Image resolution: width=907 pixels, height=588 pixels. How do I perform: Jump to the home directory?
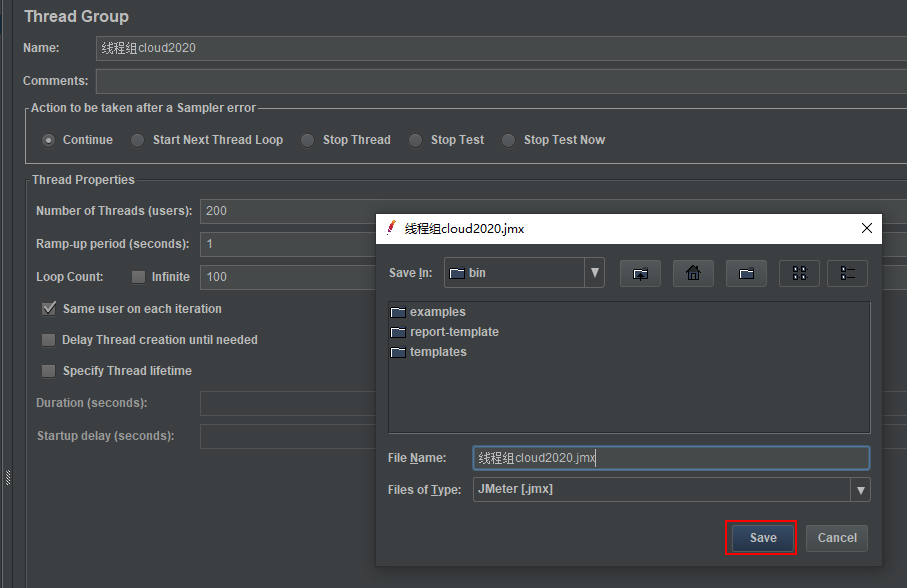[x=693, y=273]
